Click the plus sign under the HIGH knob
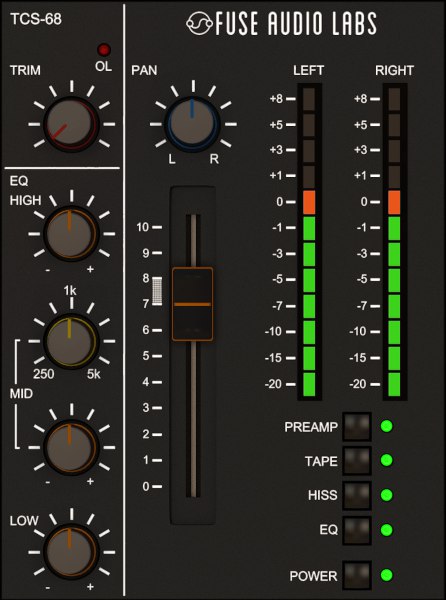The image size is (446, 600). point(90,269)
